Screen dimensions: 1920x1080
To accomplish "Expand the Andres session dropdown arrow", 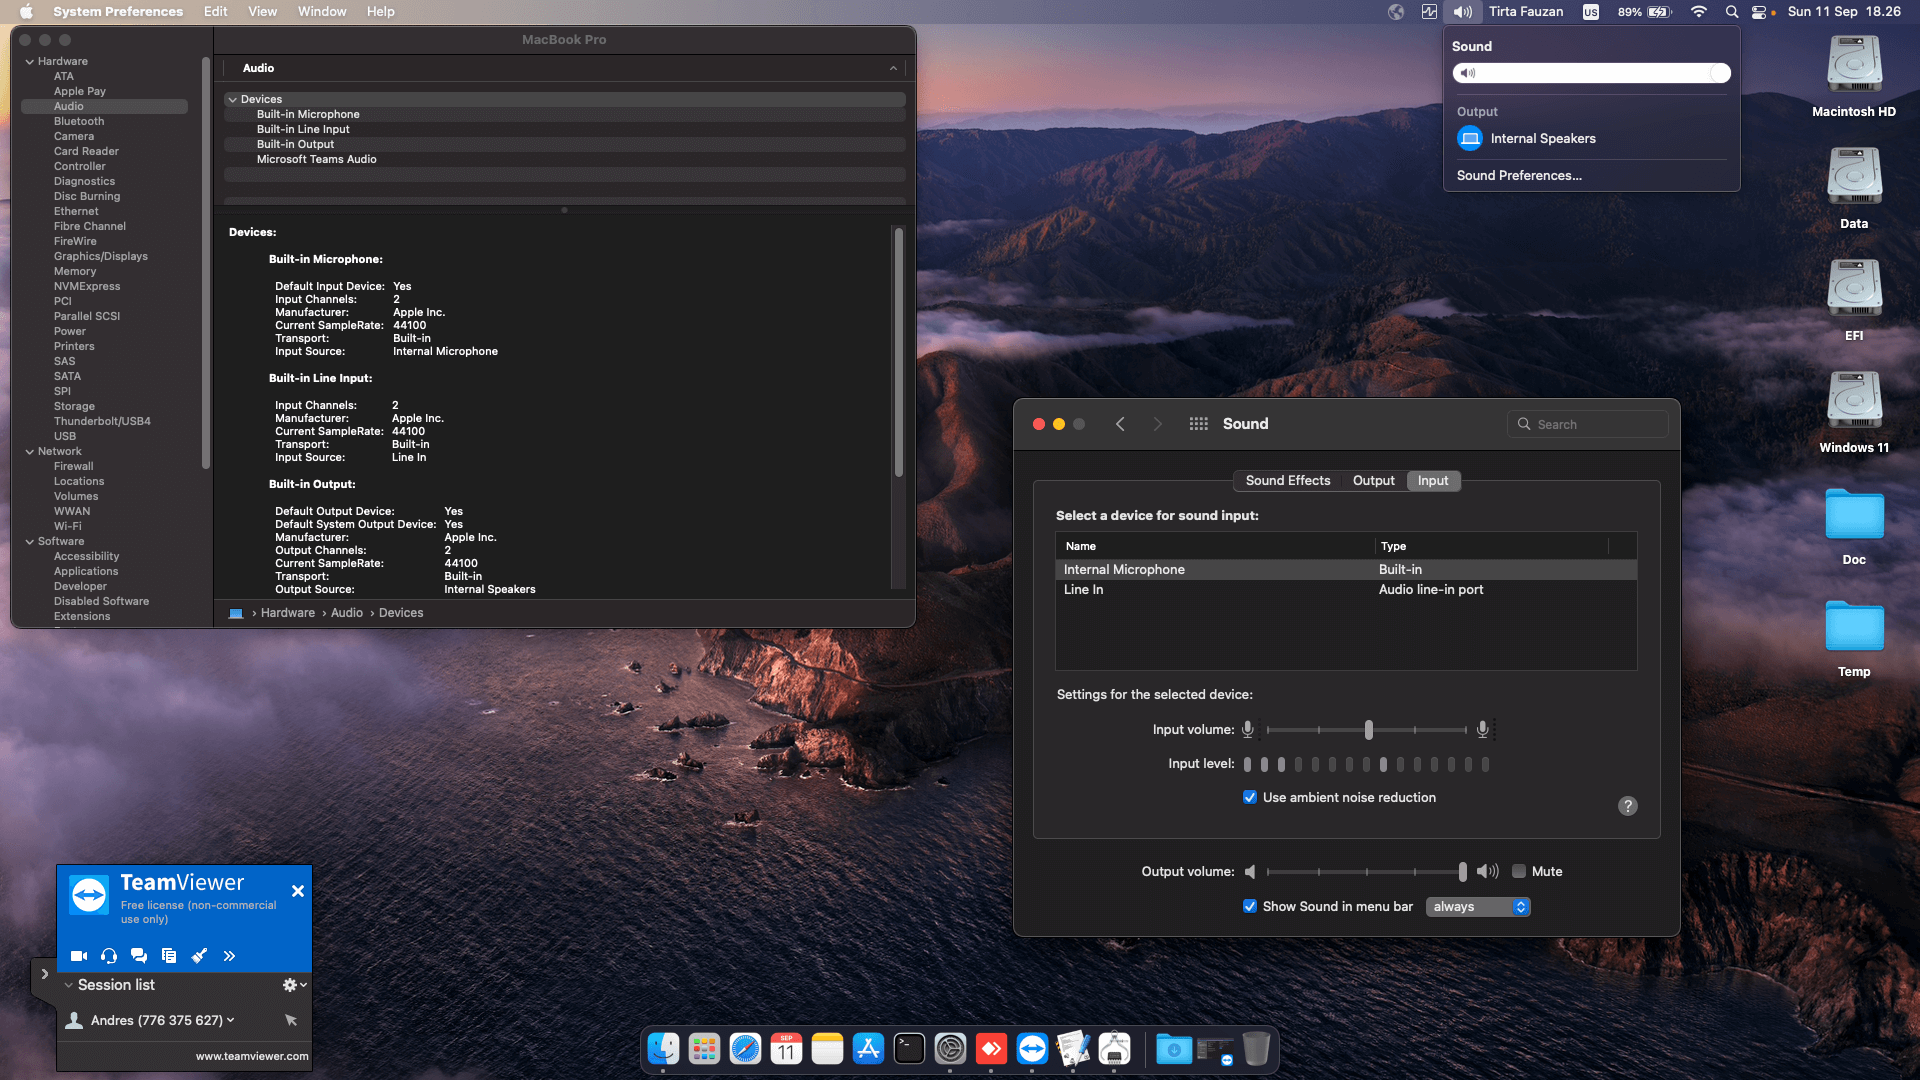I will [231, 1020].
